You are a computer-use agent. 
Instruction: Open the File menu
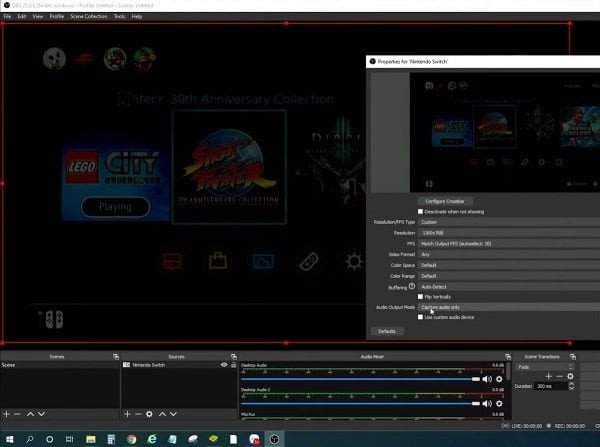(x=7, y=16)
